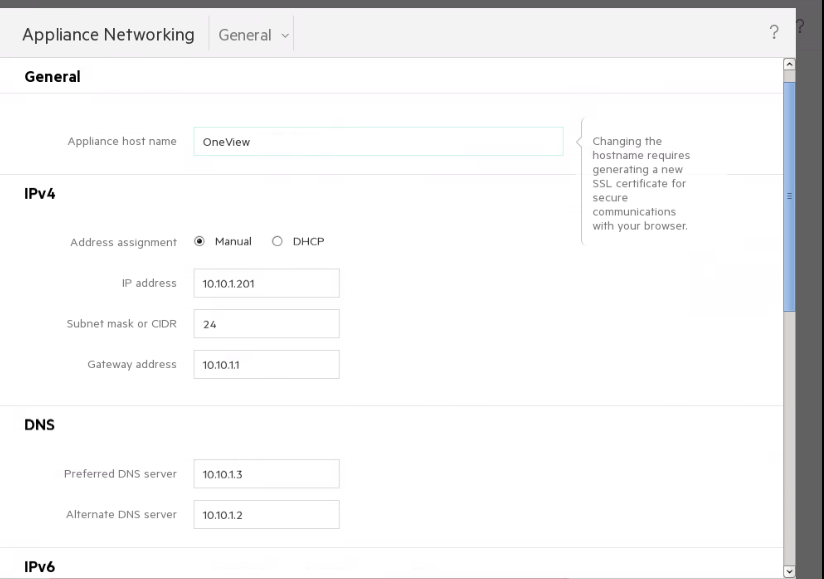This screenshot has width=824, height=579.
Task: Click the vertical scrollbar thumb
Action: coord(789,195)
